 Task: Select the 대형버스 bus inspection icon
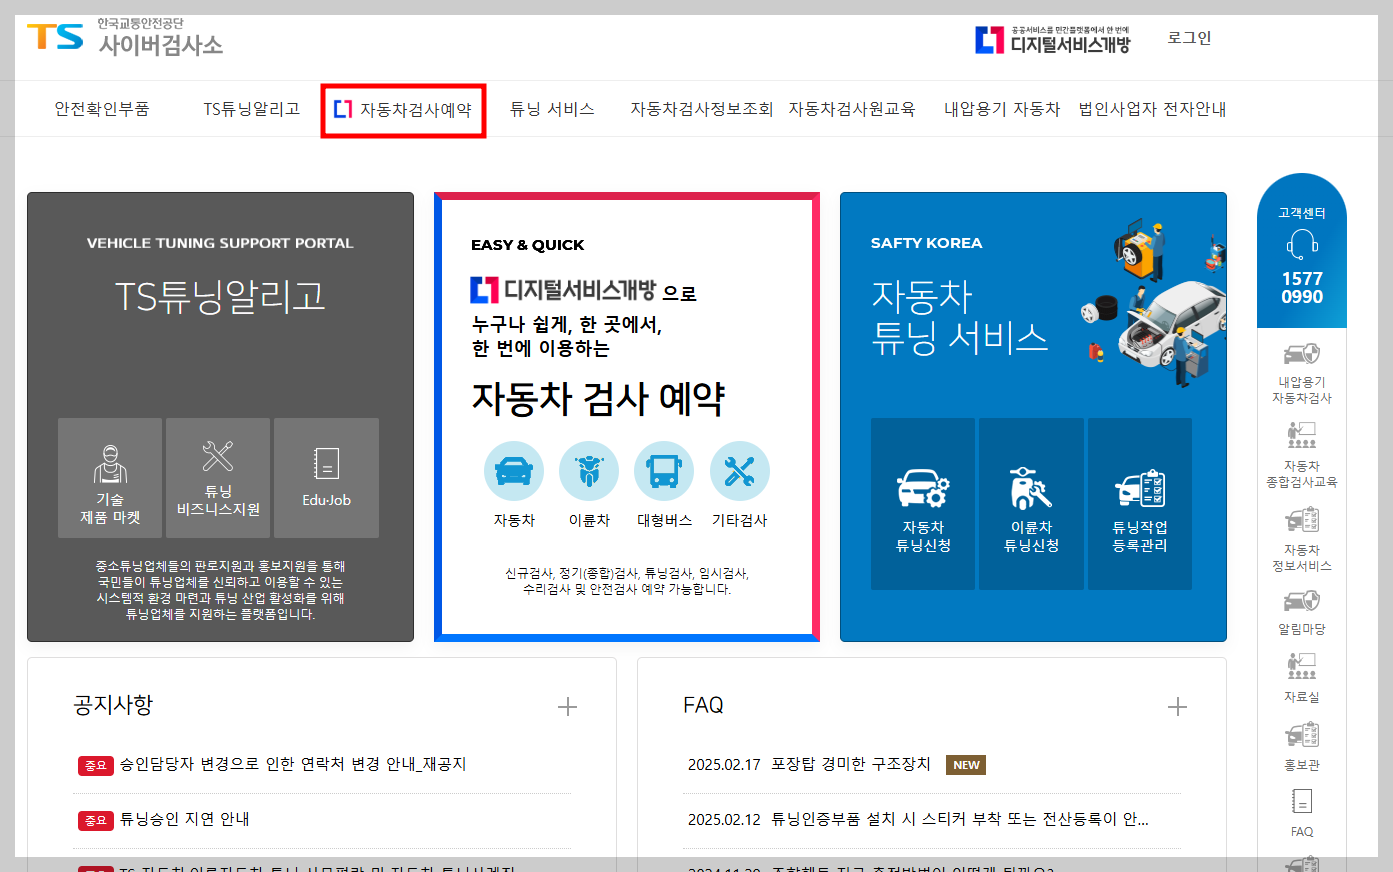click(x=663, y=470)
